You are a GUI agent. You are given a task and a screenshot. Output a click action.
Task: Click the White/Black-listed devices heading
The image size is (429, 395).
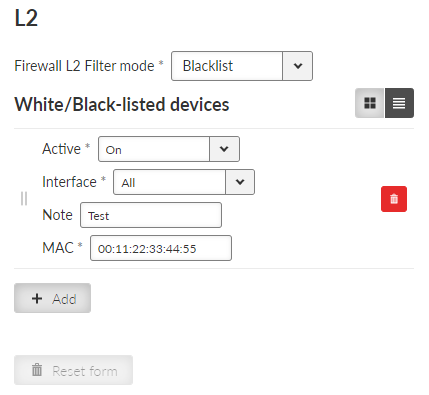point(122,104)
